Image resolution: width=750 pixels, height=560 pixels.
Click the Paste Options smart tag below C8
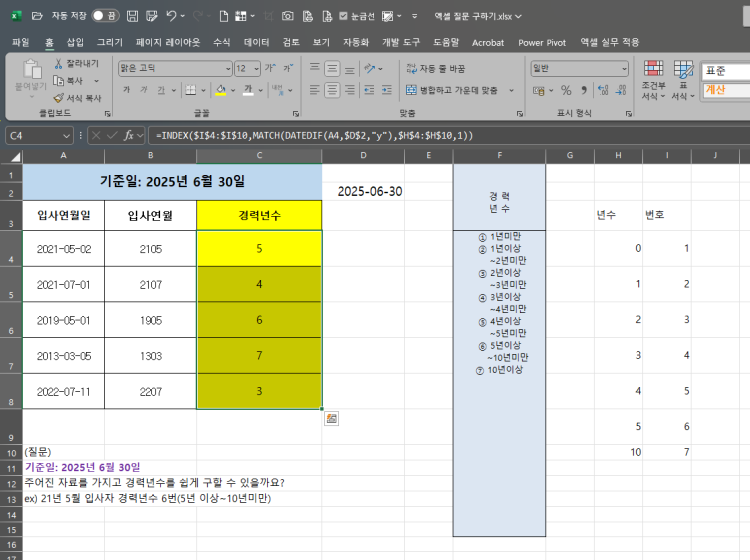[331, 419]
